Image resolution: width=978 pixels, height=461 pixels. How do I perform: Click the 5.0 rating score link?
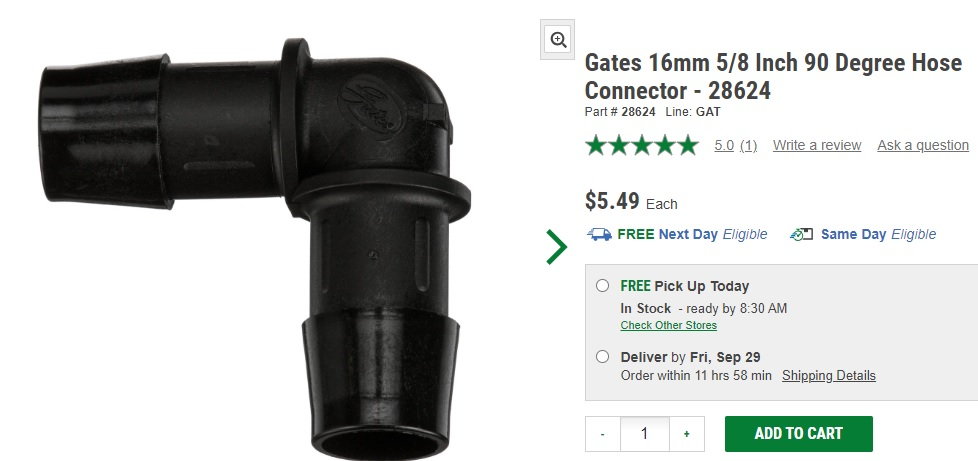pos(724,145)
